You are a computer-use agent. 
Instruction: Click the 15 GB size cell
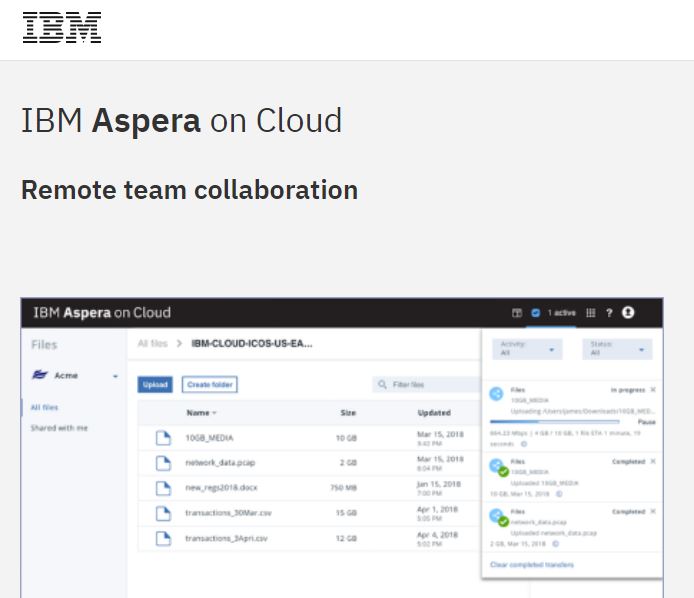[x=346, y=513]
